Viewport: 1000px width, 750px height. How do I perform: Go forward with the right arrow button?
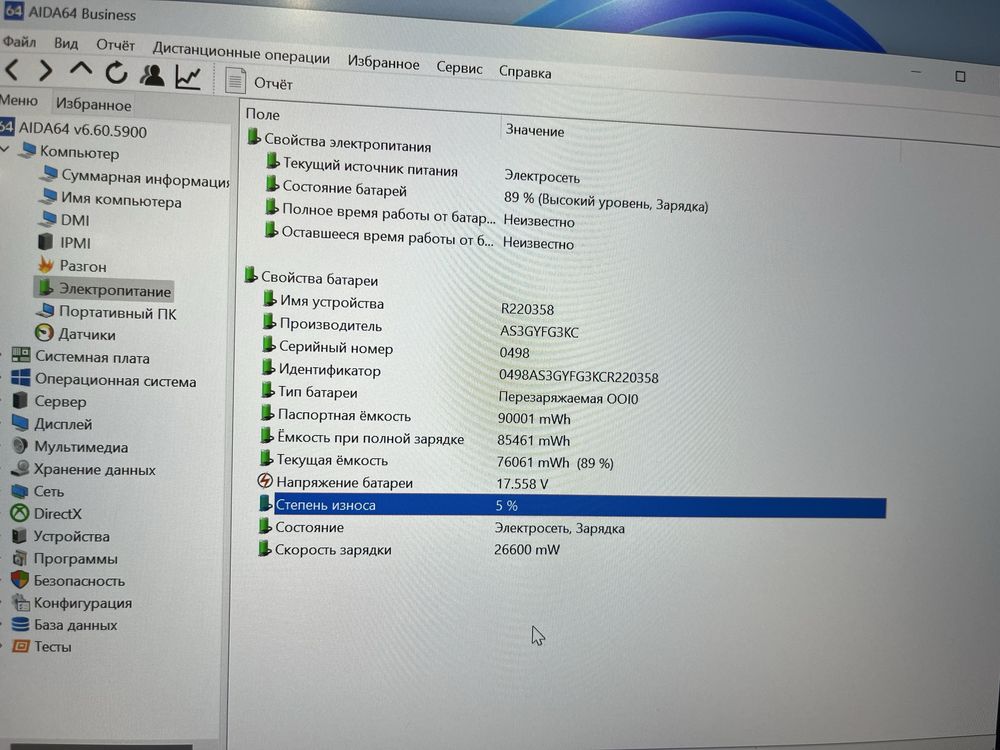click(45, 70)
